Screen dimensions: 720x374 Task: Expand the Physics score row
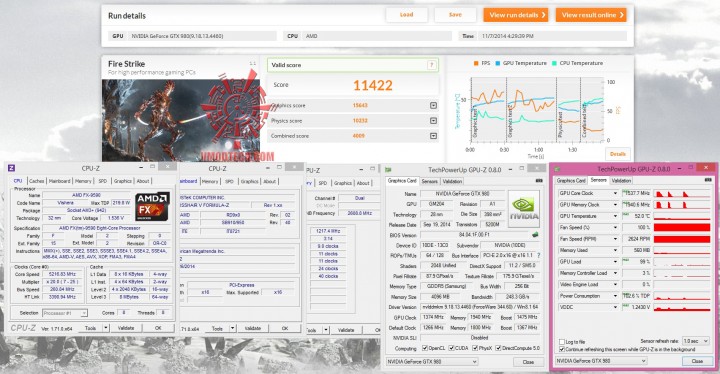pyautogui.click(x=433, y=121)
